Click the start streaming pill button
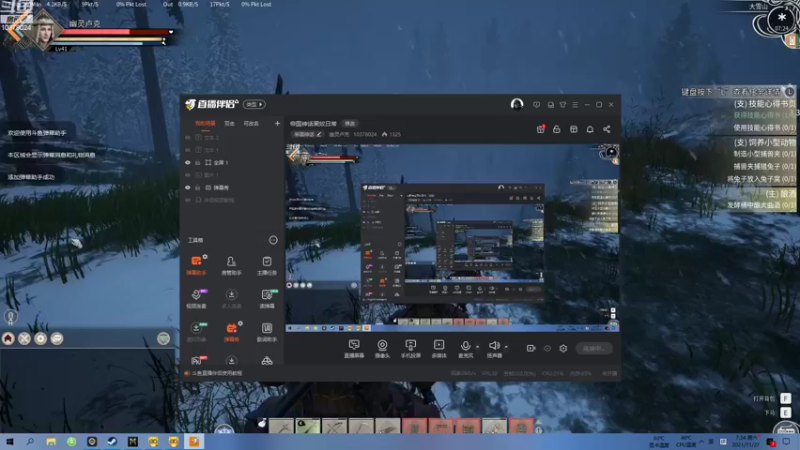800x450 pixels. (x=594, y=348)
